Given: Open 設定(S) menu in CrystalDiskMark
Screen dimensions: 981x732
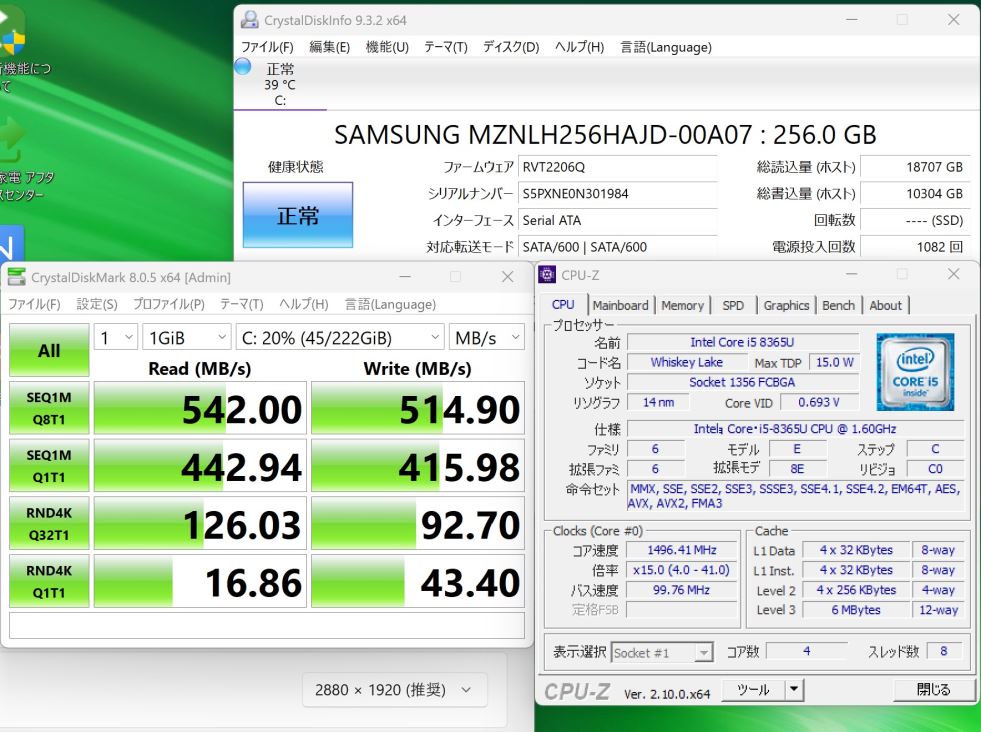Looking at the screenshot, I should coord(97,304).
